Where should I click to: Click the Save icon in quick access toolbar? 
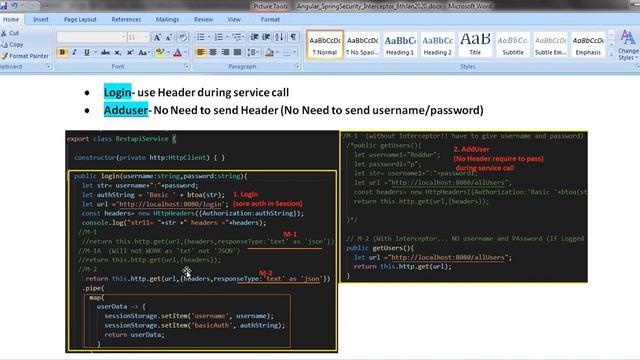(3, 6)
